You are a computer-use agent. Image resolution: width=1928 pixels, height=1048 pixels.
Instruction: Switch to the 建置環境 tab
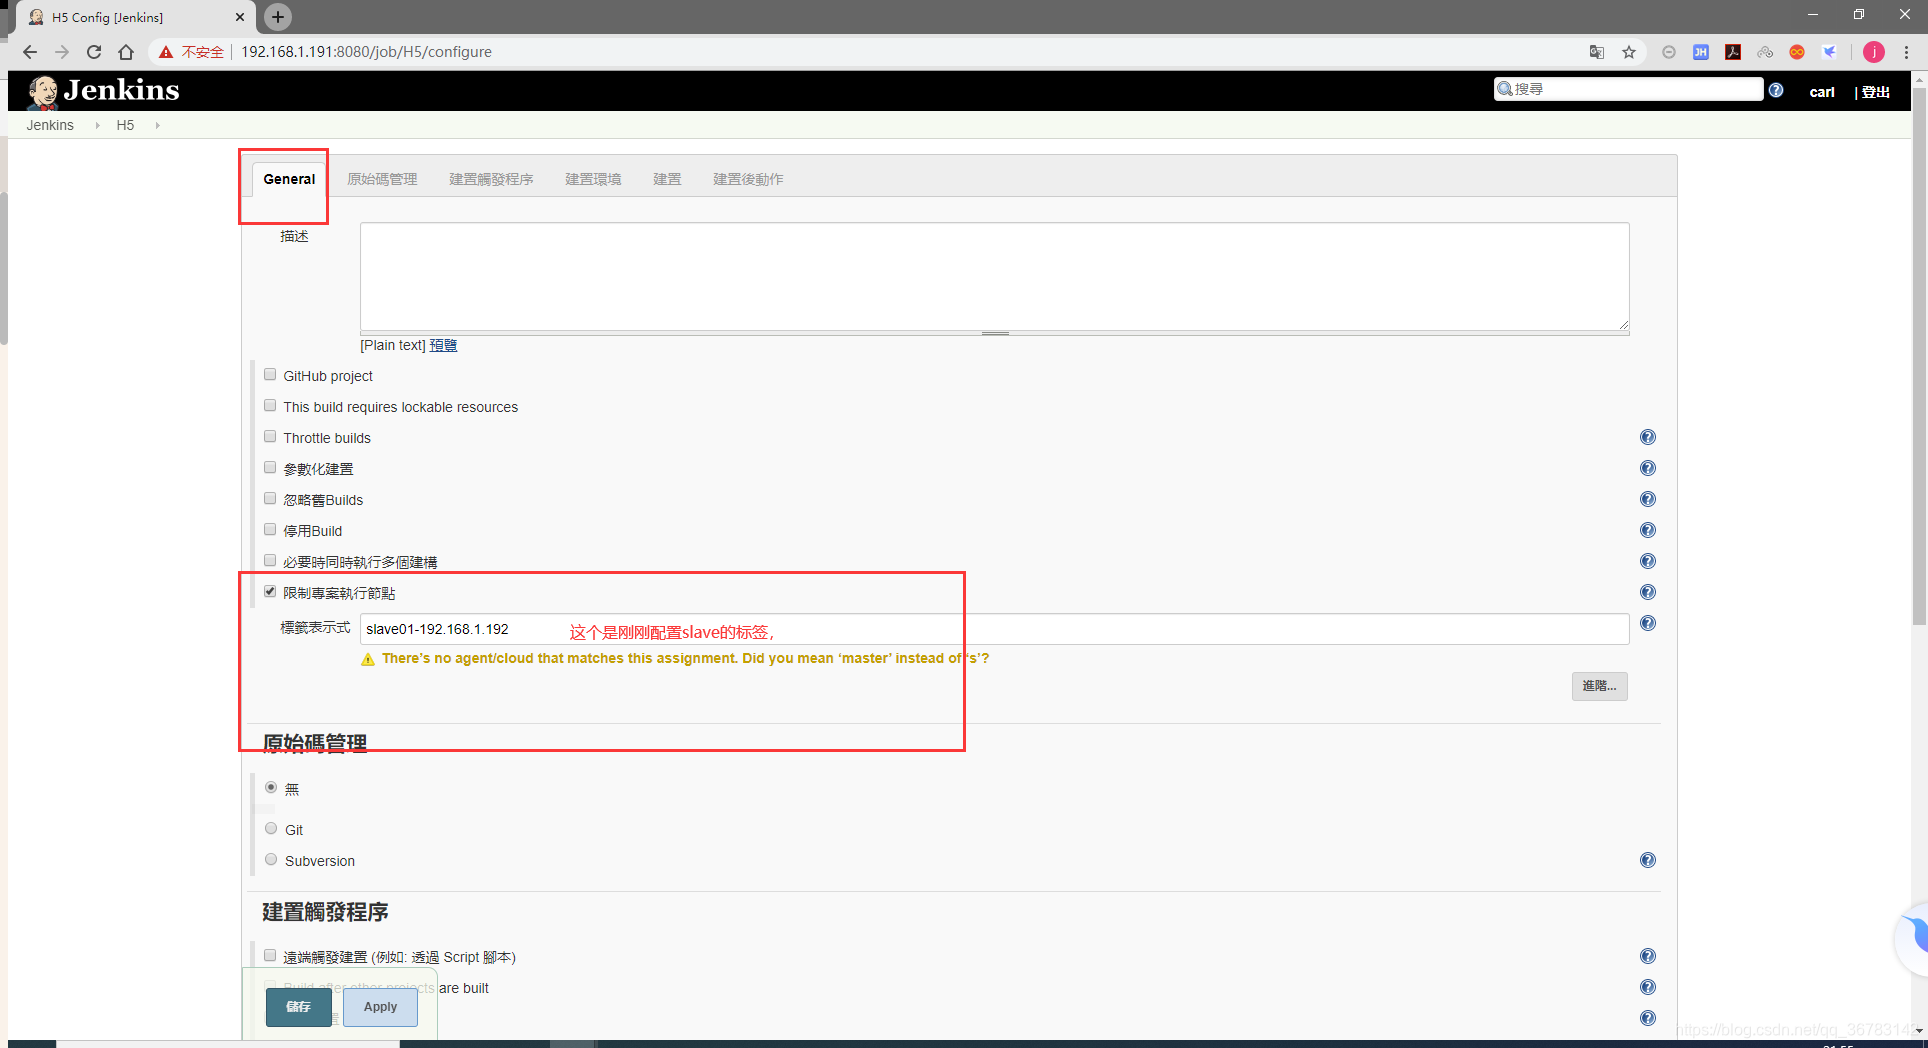(x=593, y=179)
